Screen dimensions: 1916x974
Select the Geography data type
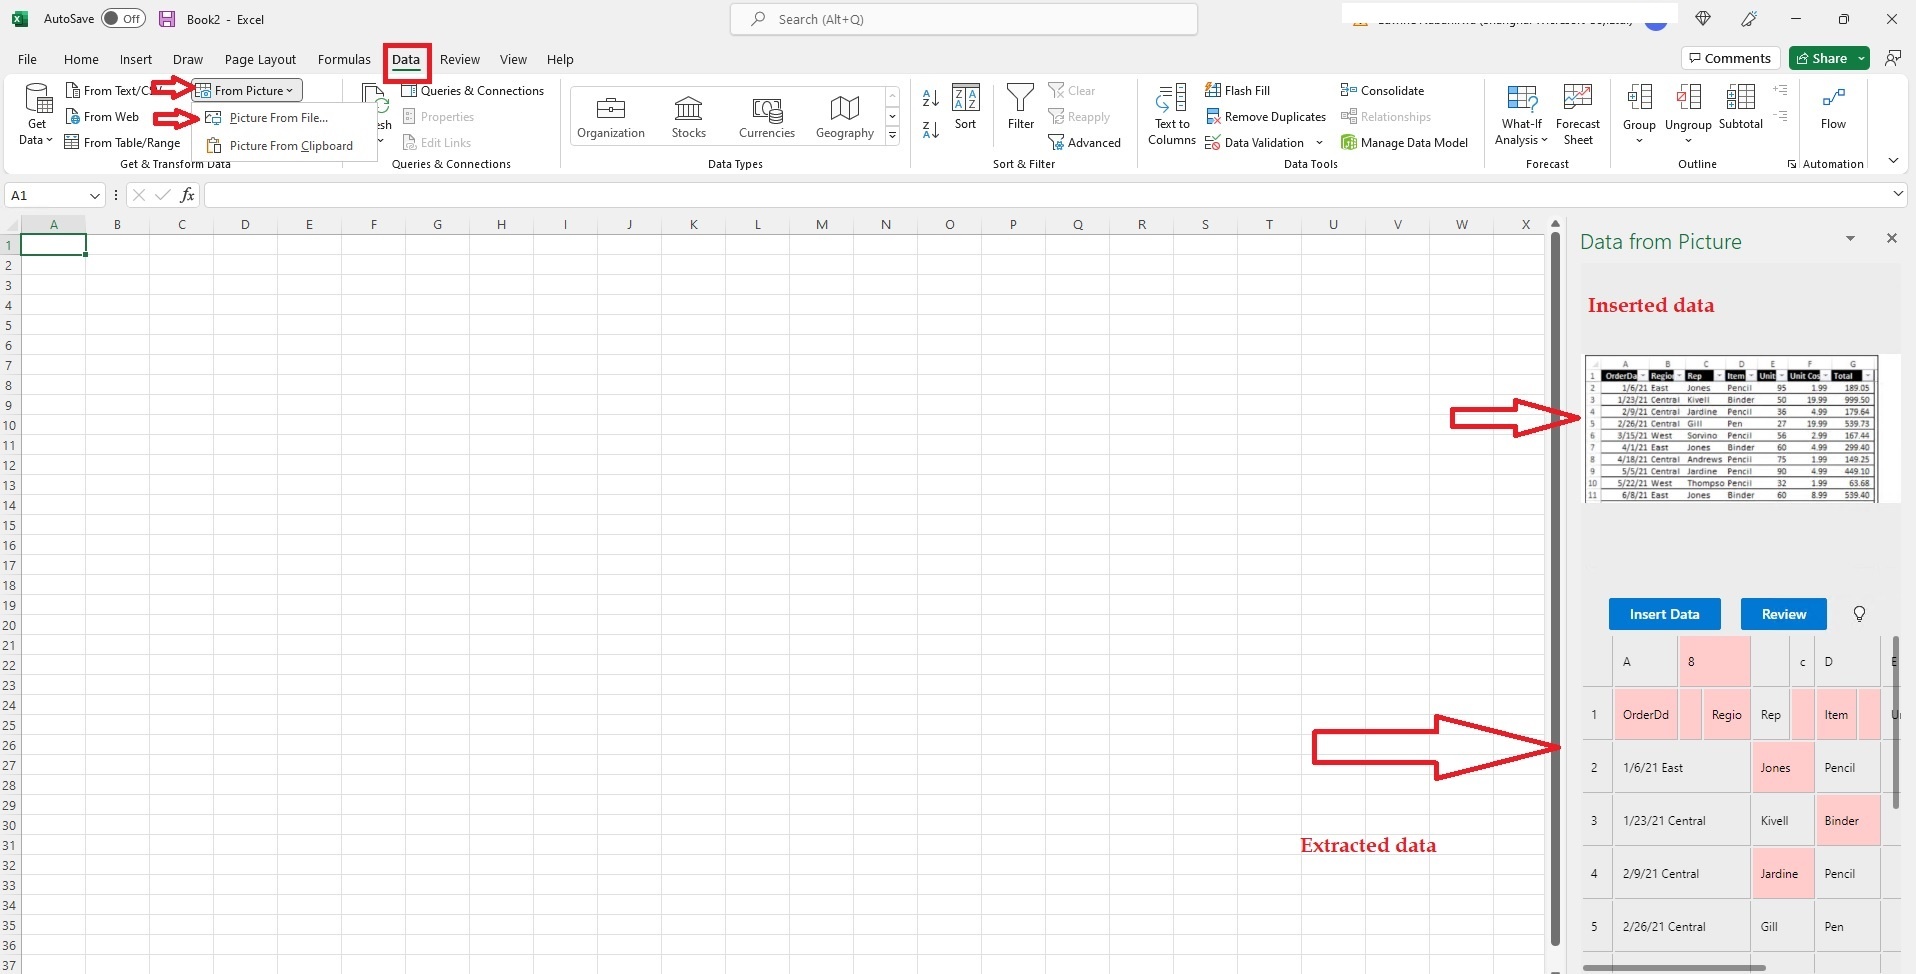[843, 113]
